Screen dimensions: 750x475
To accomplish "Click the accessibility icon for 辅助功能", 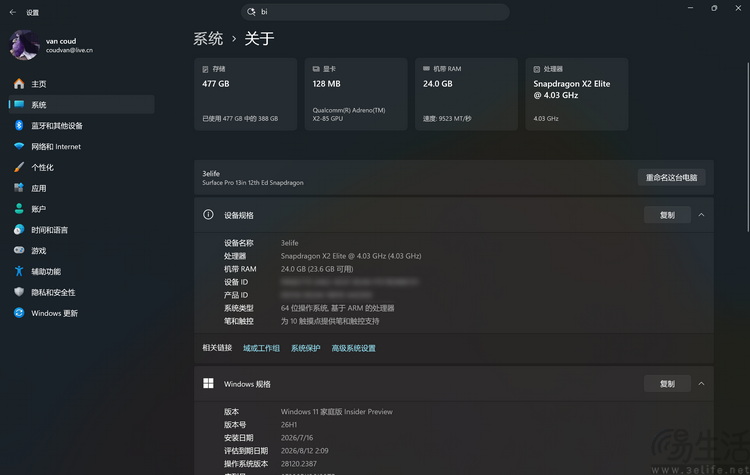I will pyautogui.click(x=19, y=271).
